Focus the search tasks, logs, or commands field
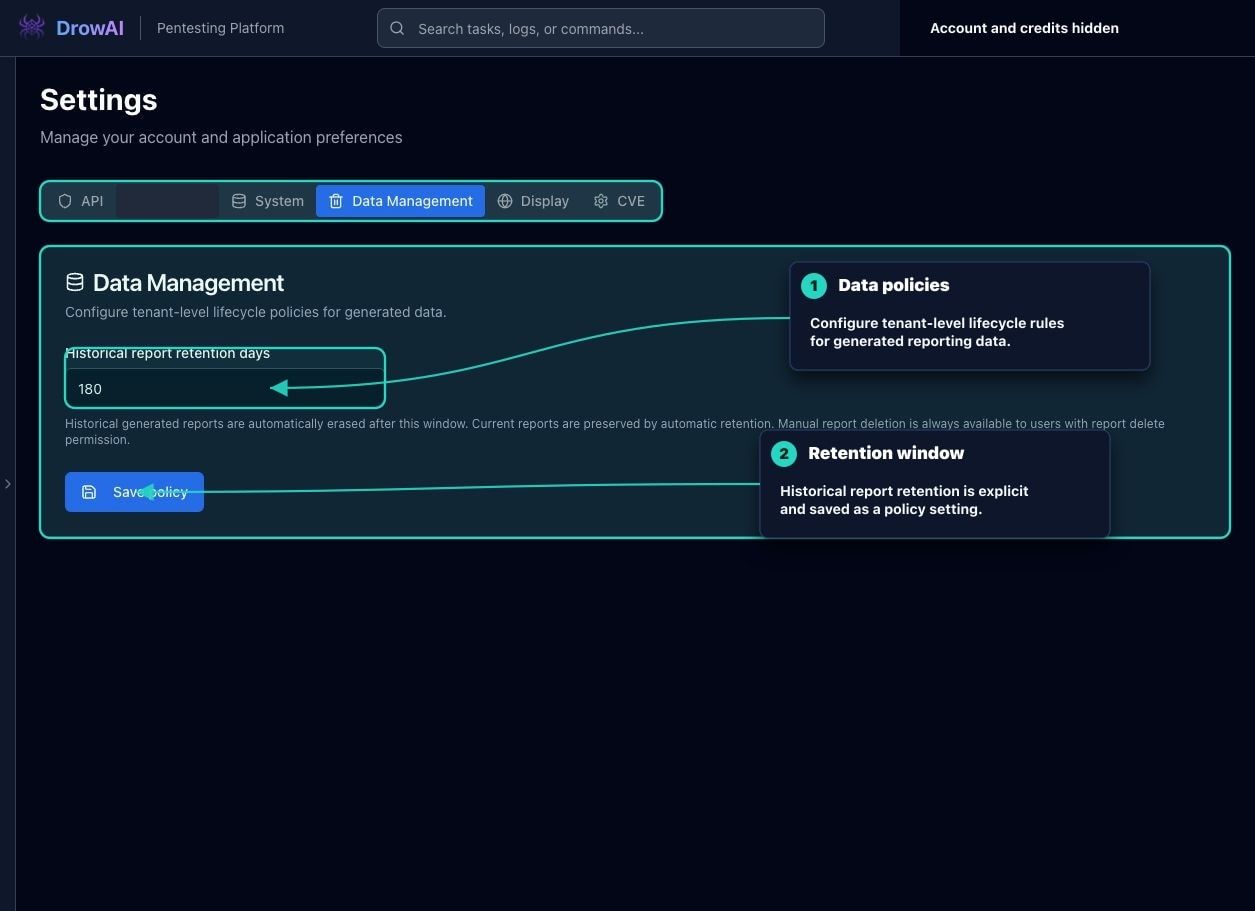This screenshot has height=911, width=1255. coord(601,28)
